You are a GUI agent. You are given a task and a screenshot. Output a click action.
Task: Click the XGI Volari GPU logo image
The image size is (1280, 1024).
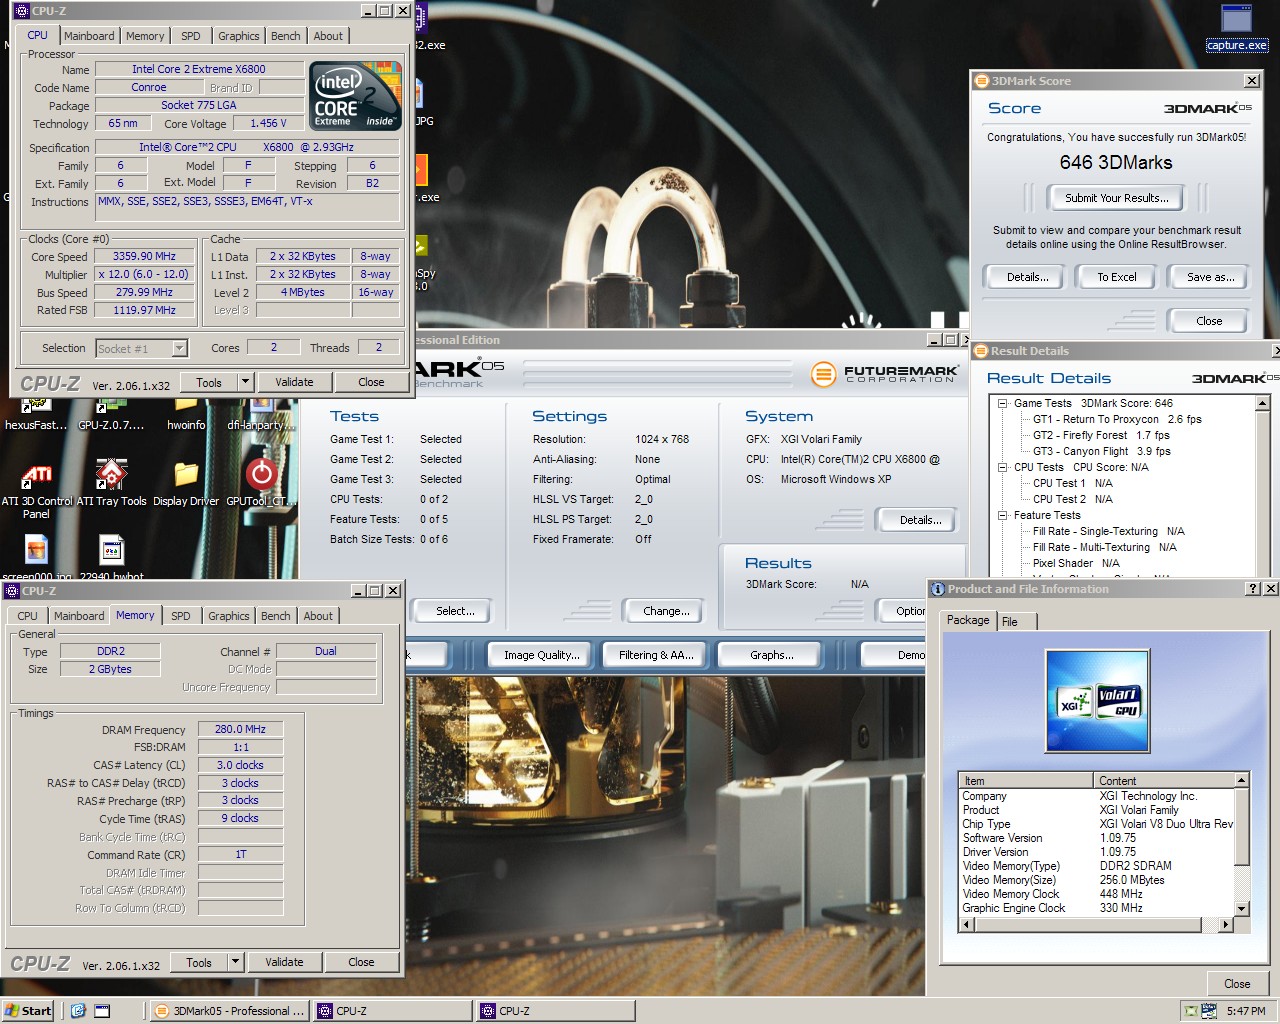(x=1098, y=701)
